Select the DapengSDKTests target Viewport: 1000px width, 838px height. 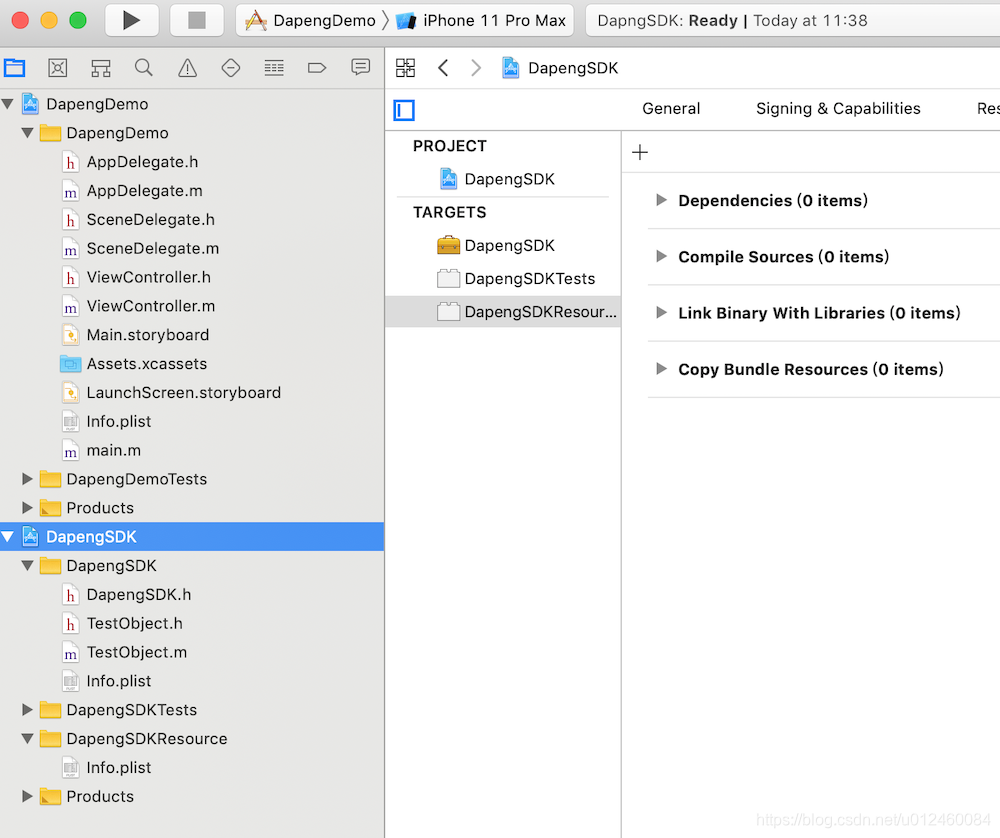point(503,279)
